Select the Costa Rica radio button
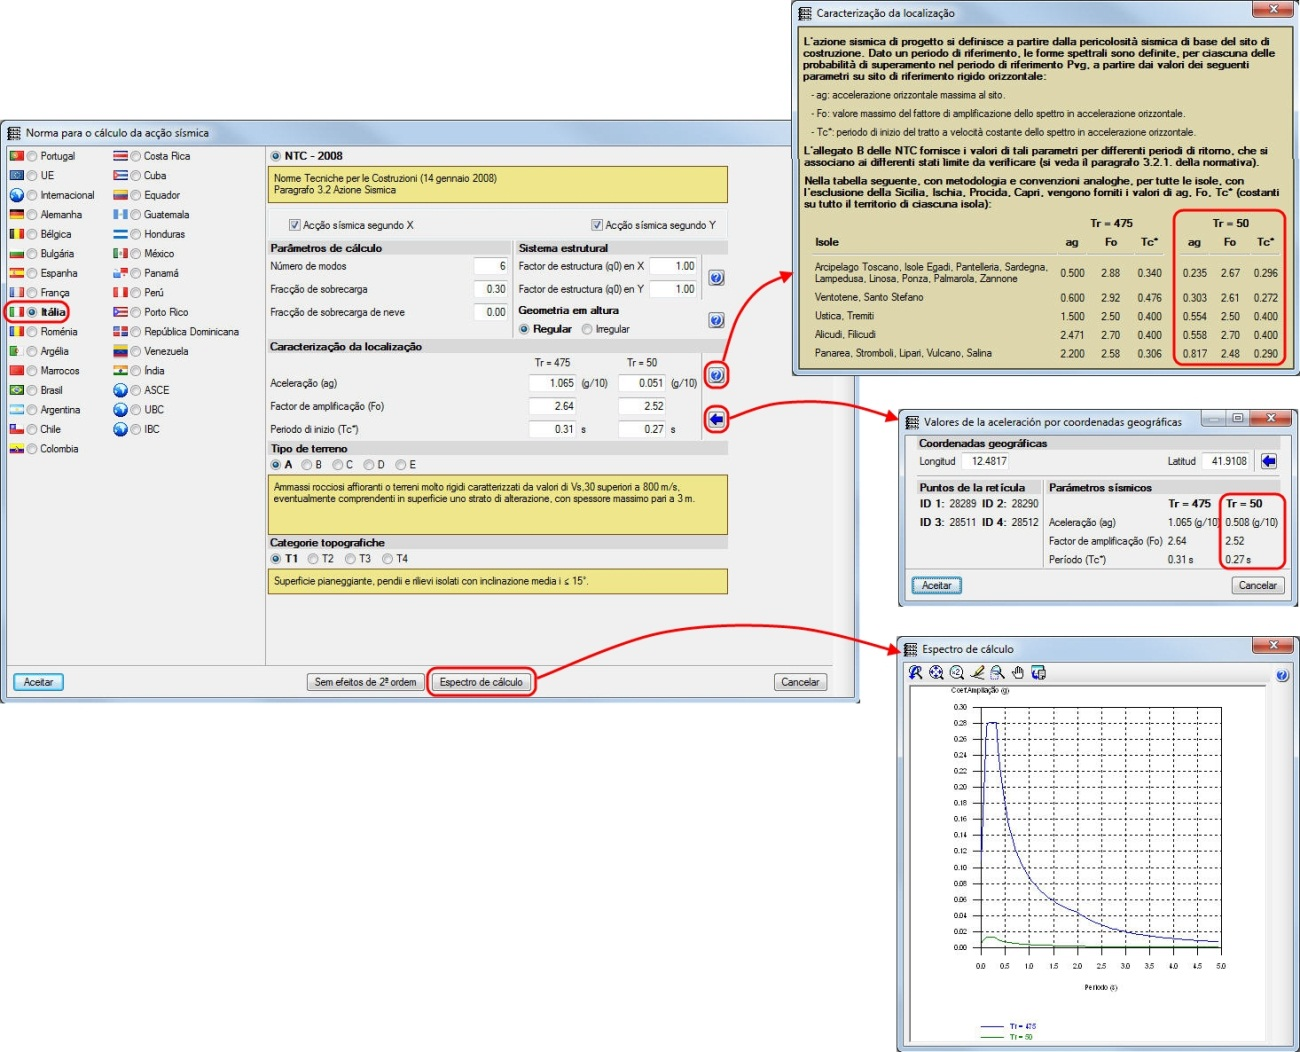 pyautogui.click(x=136, y=156)
